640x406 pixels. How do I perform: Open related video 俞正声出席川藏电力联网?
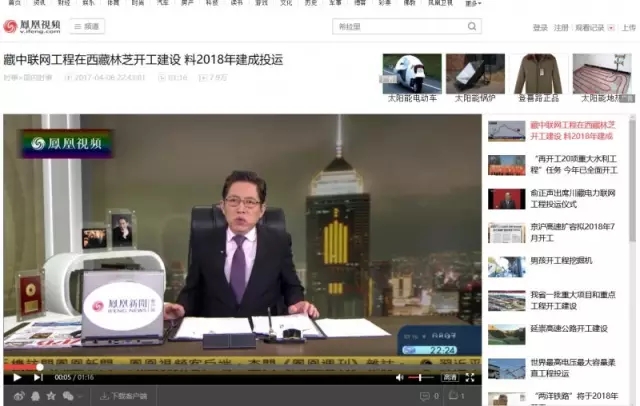pyautogui.click(x=572, y=198)
